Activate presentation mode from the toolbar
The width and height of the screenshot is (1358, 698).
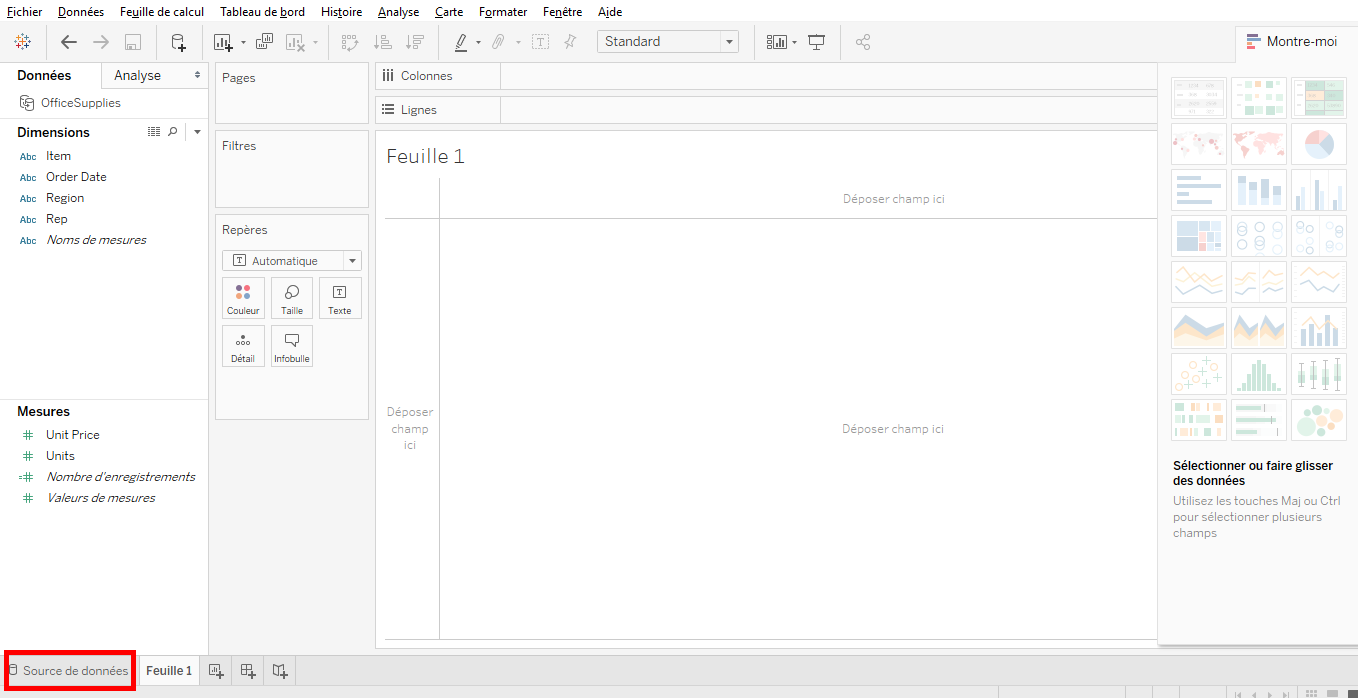816,41
